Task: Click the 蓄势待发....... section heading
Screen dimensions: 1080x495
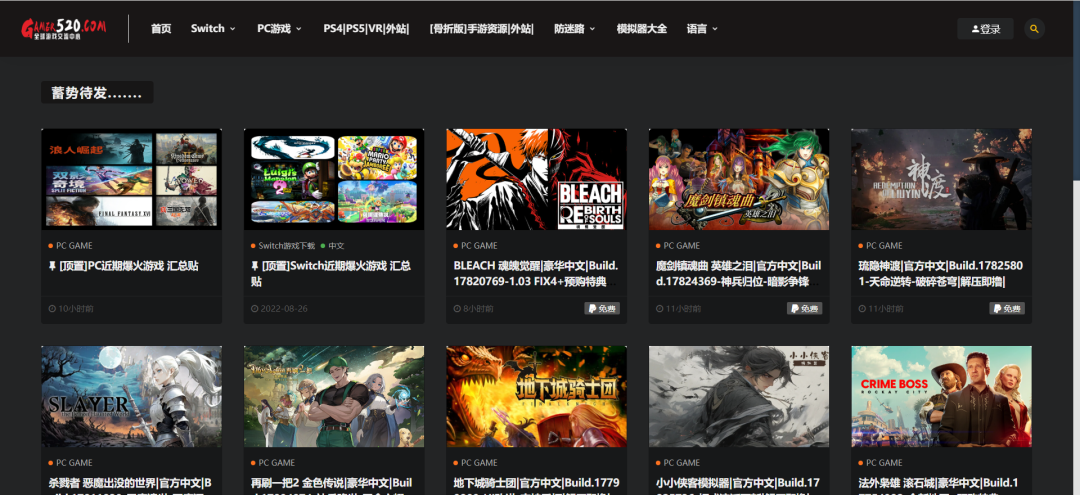Action: [x=97, y=92]
